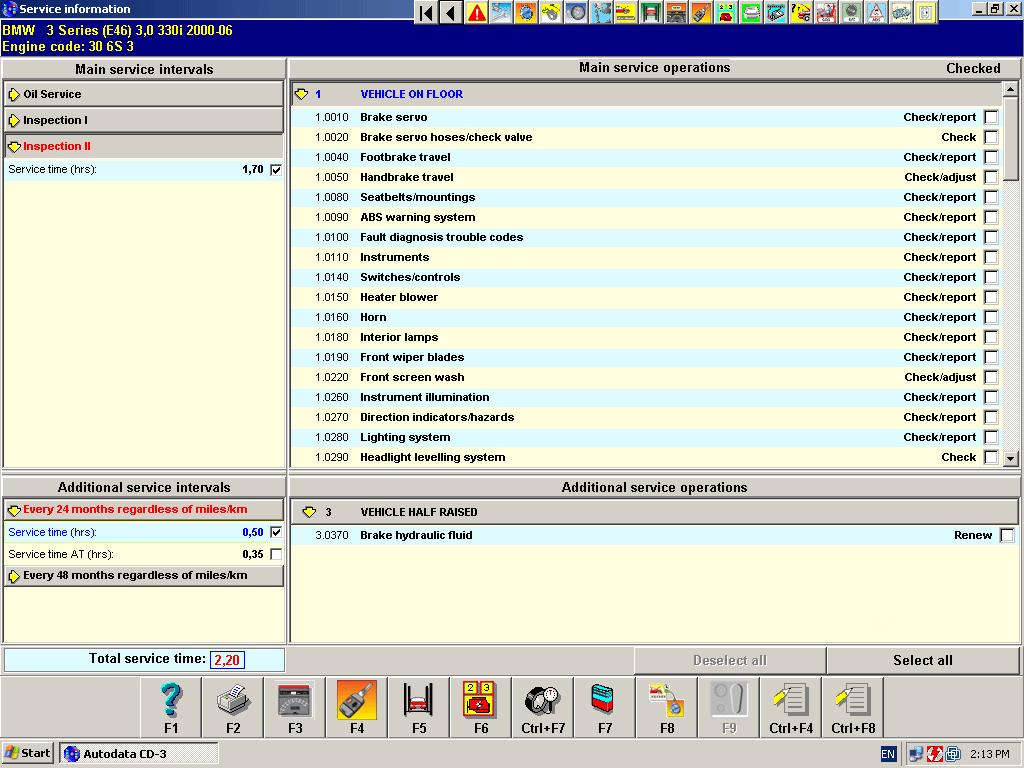Open the yellow switch panel icon
Viewport: 1024px width, 768px height.
click(925, 12)
